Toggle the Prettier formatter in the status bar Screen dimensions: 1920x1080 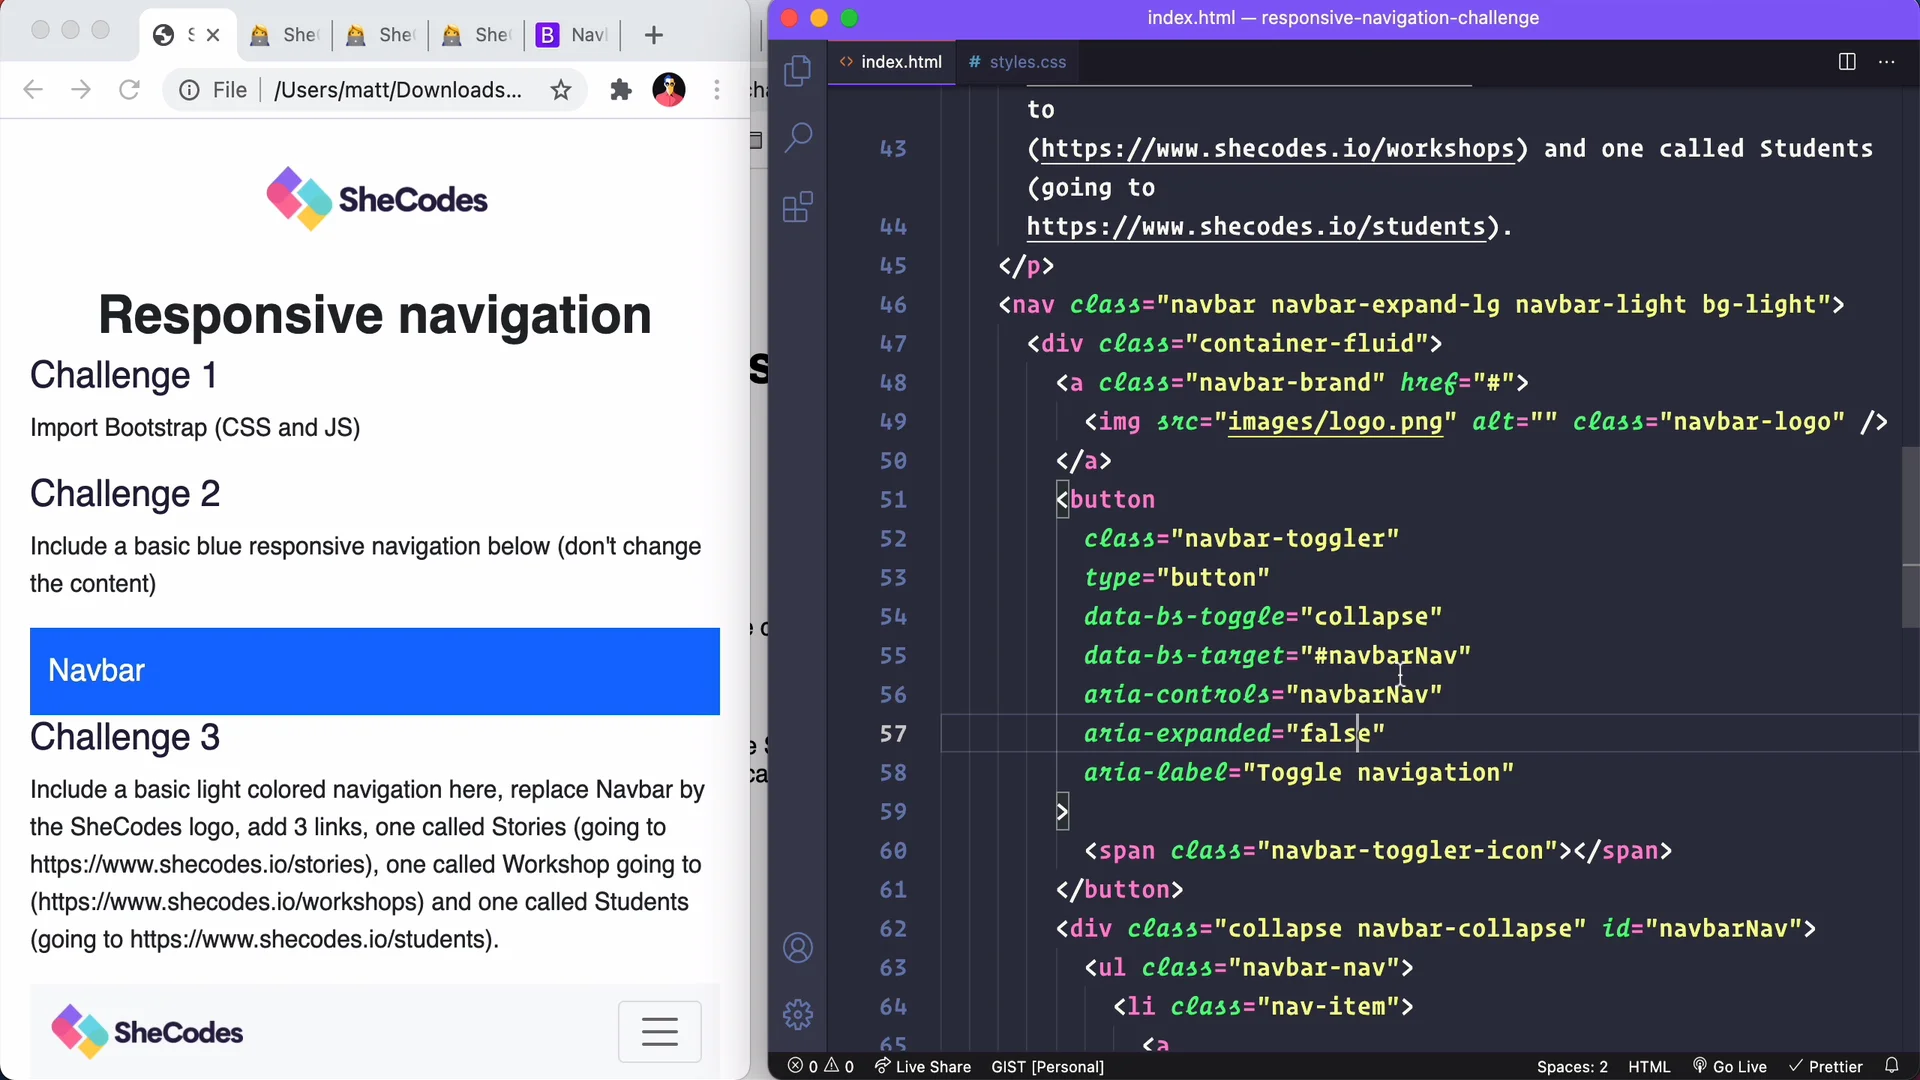[x=1827, y=1066]
